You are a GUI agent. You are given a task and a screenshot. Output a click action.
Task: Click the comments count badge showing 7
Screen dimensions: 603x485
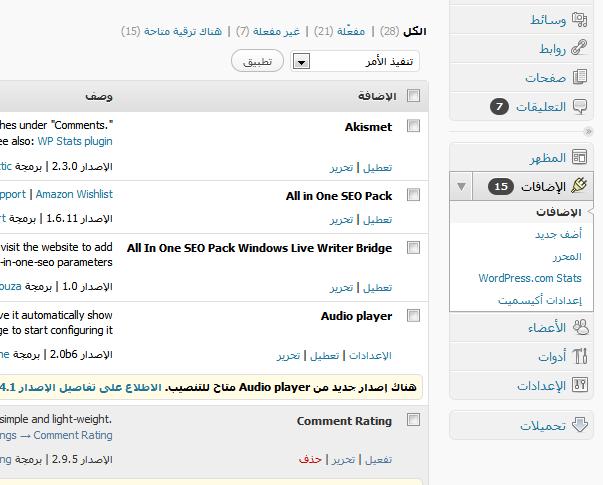[x=500, y=106]
